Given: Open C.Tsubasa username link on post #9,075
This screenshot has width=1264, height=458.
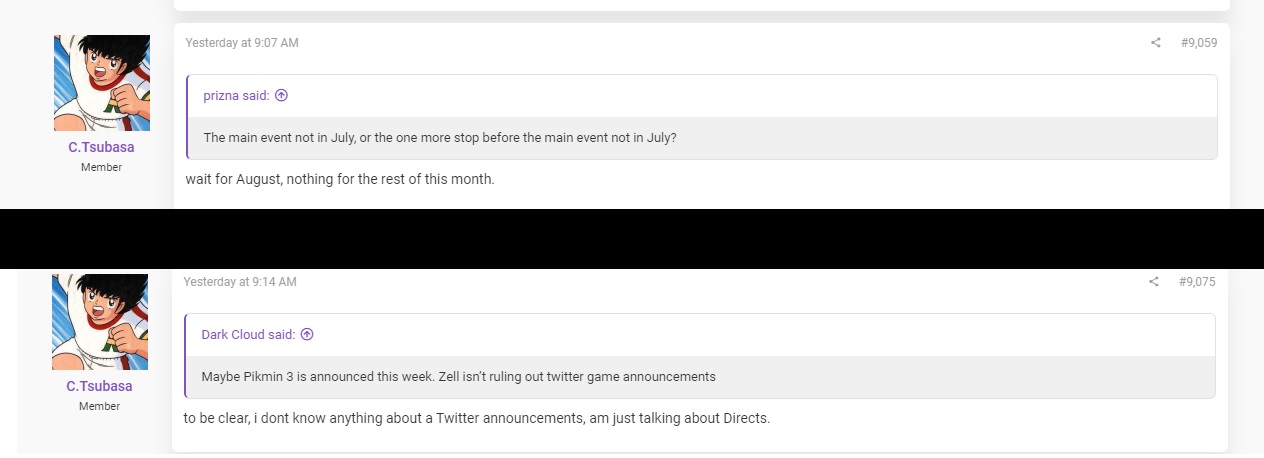Looking at the screenshot, I should tap(99, 386).
